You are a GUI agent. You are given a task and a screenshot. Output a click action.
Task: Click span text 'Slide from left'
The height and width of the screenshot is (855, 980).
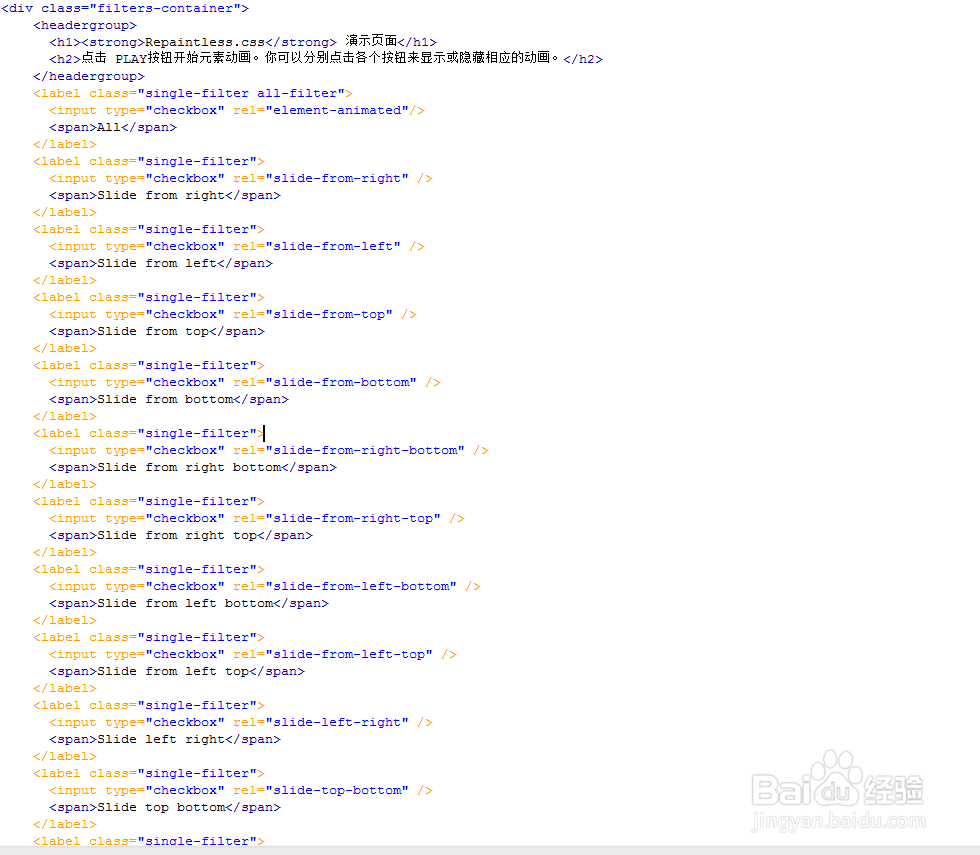157,263
